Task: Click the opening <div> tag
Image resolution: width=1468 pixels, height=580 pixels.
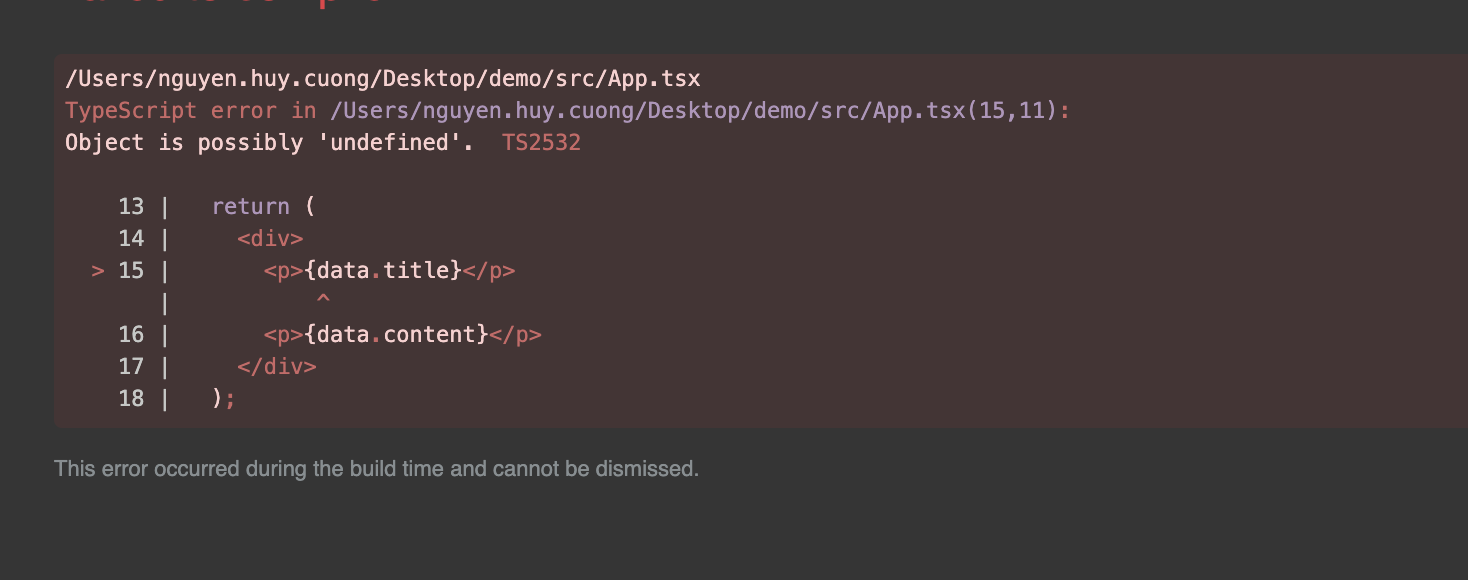Action: (270, 238)
